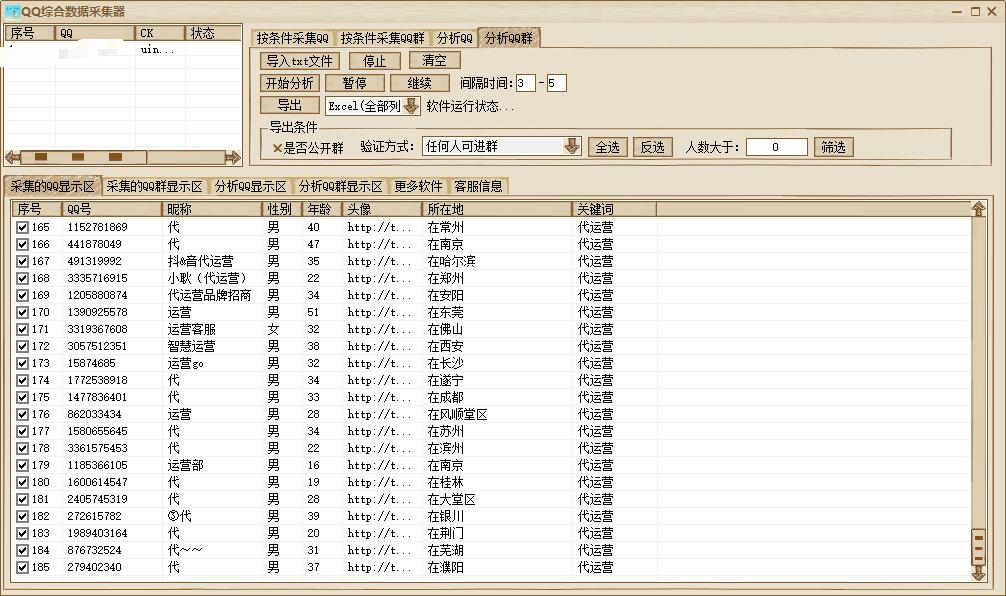The width and height of the screenshot is (1006, 596).
Task: Click the 头像 column header
Action: click(x=382, y=209)
